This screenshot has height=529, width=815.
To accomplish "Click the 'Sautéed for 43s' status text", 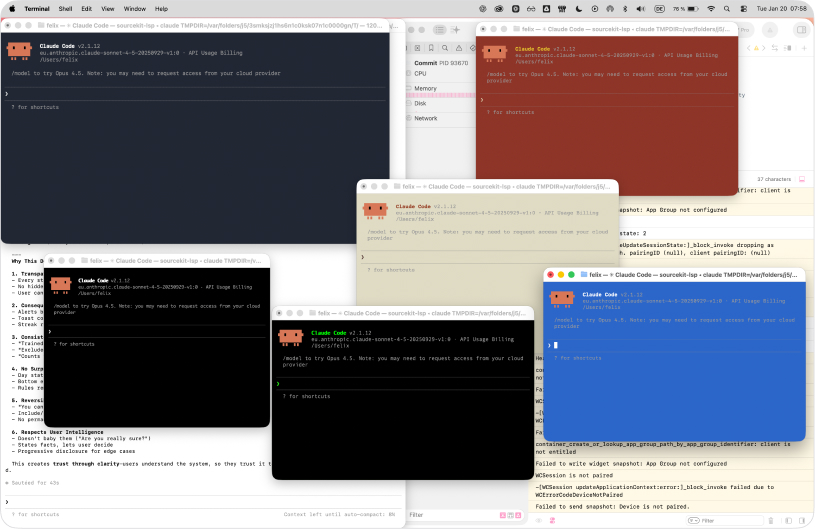I will (x=36, y=483).
